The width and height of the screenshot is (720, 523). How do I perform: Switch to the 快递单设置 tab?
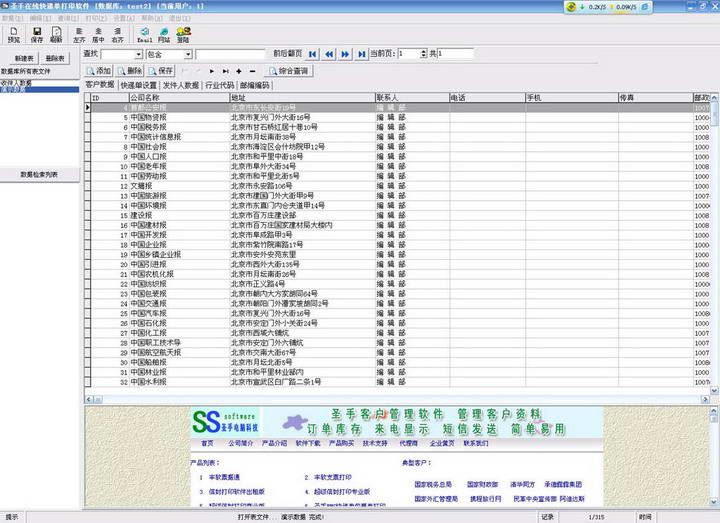point(139,86)
